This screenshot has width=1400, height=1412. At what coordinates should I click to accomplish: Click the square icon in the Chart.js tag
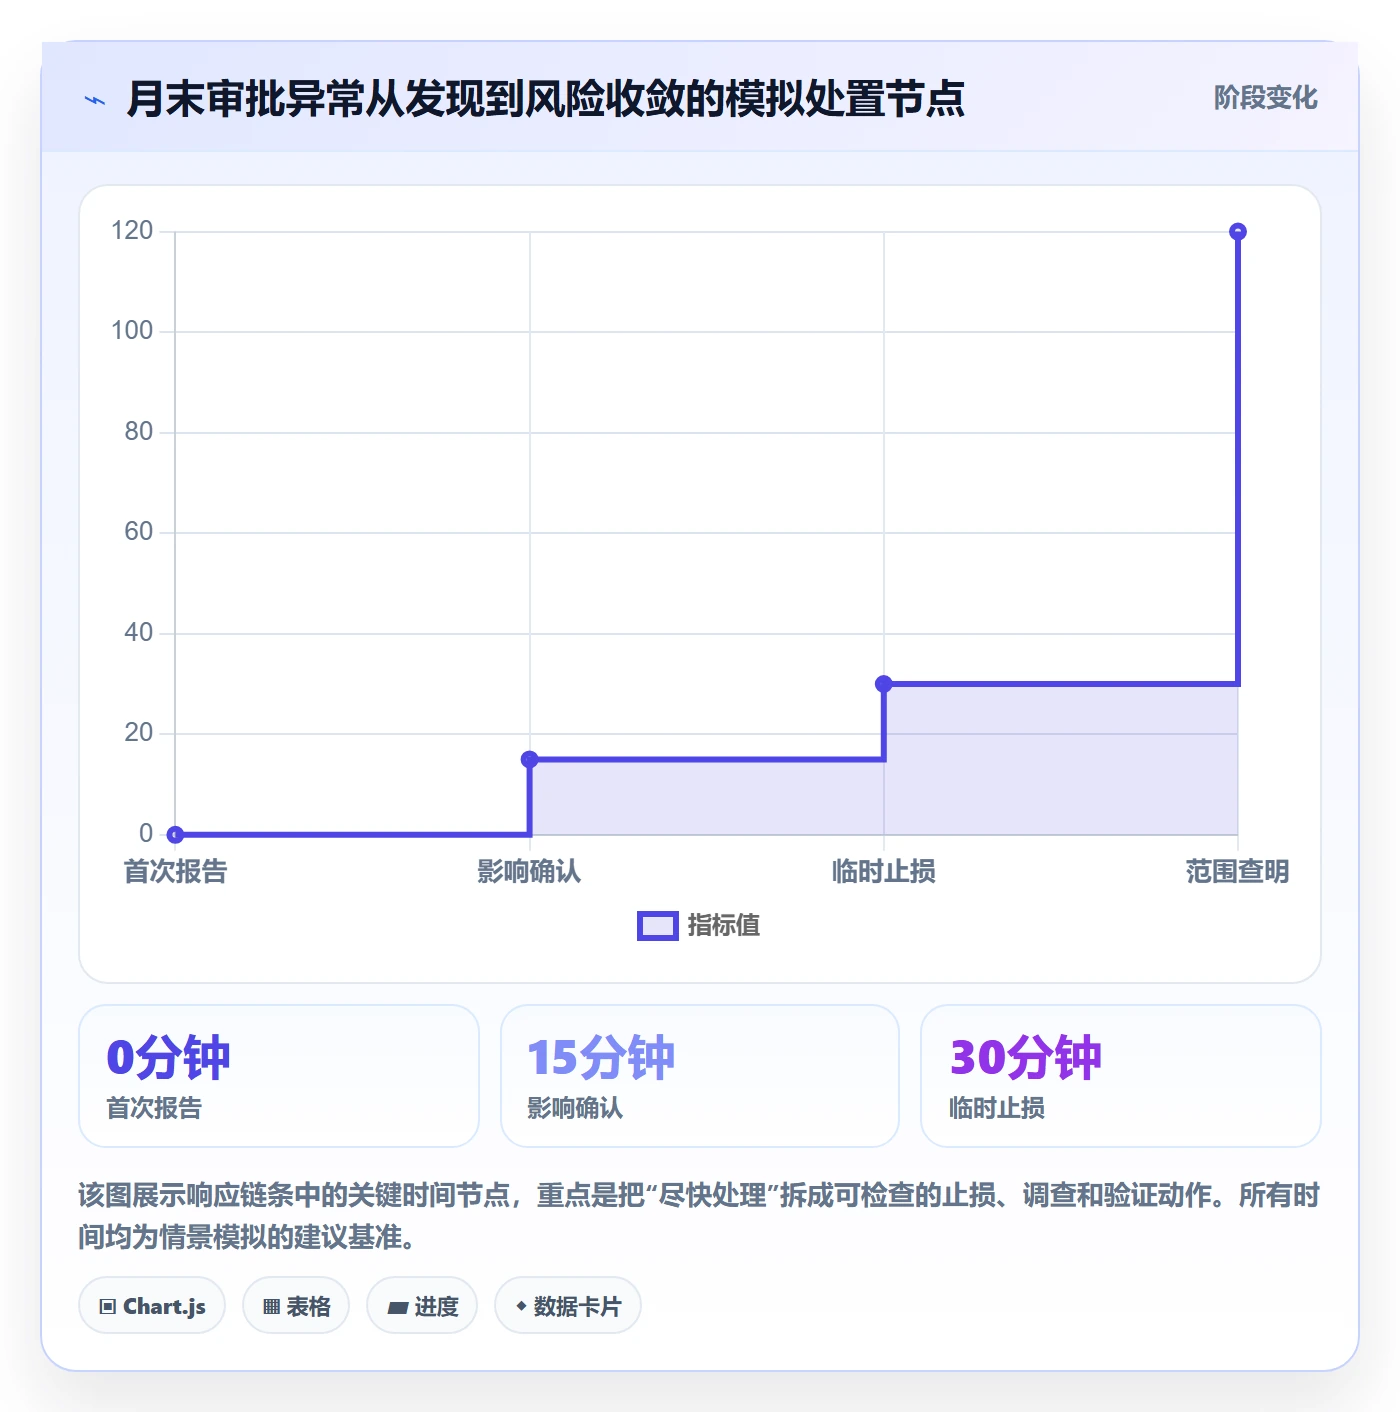[108, 1307]
